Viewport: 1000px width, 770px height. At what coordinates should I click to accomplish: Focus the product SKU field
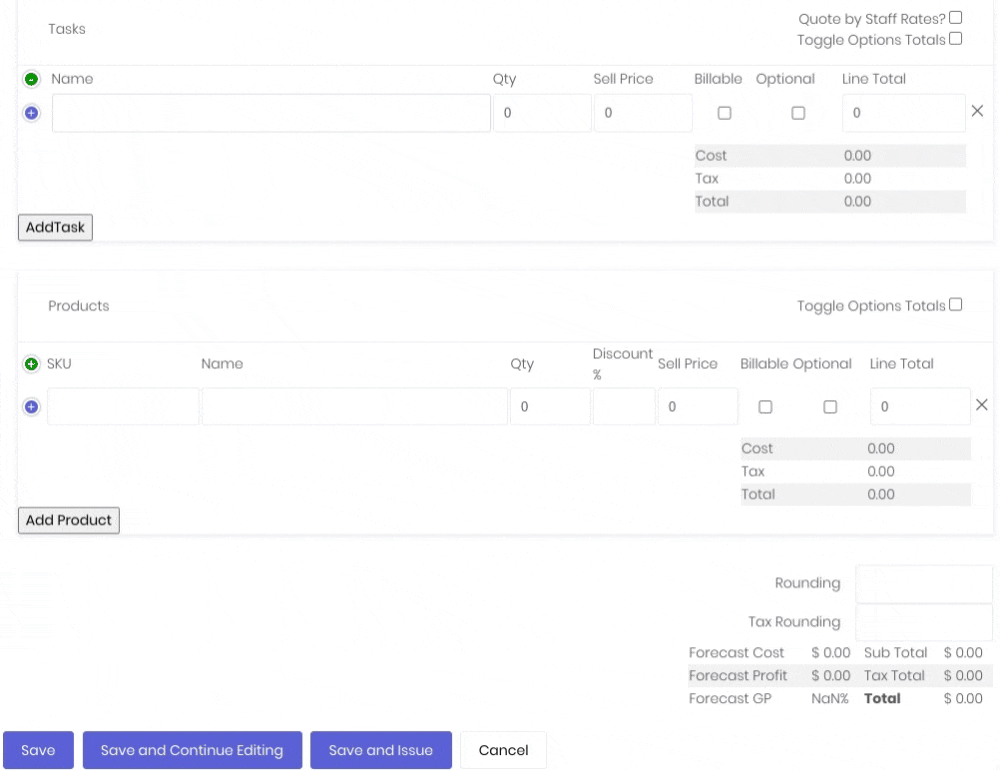pyautogui.click(x=123, y=406)
